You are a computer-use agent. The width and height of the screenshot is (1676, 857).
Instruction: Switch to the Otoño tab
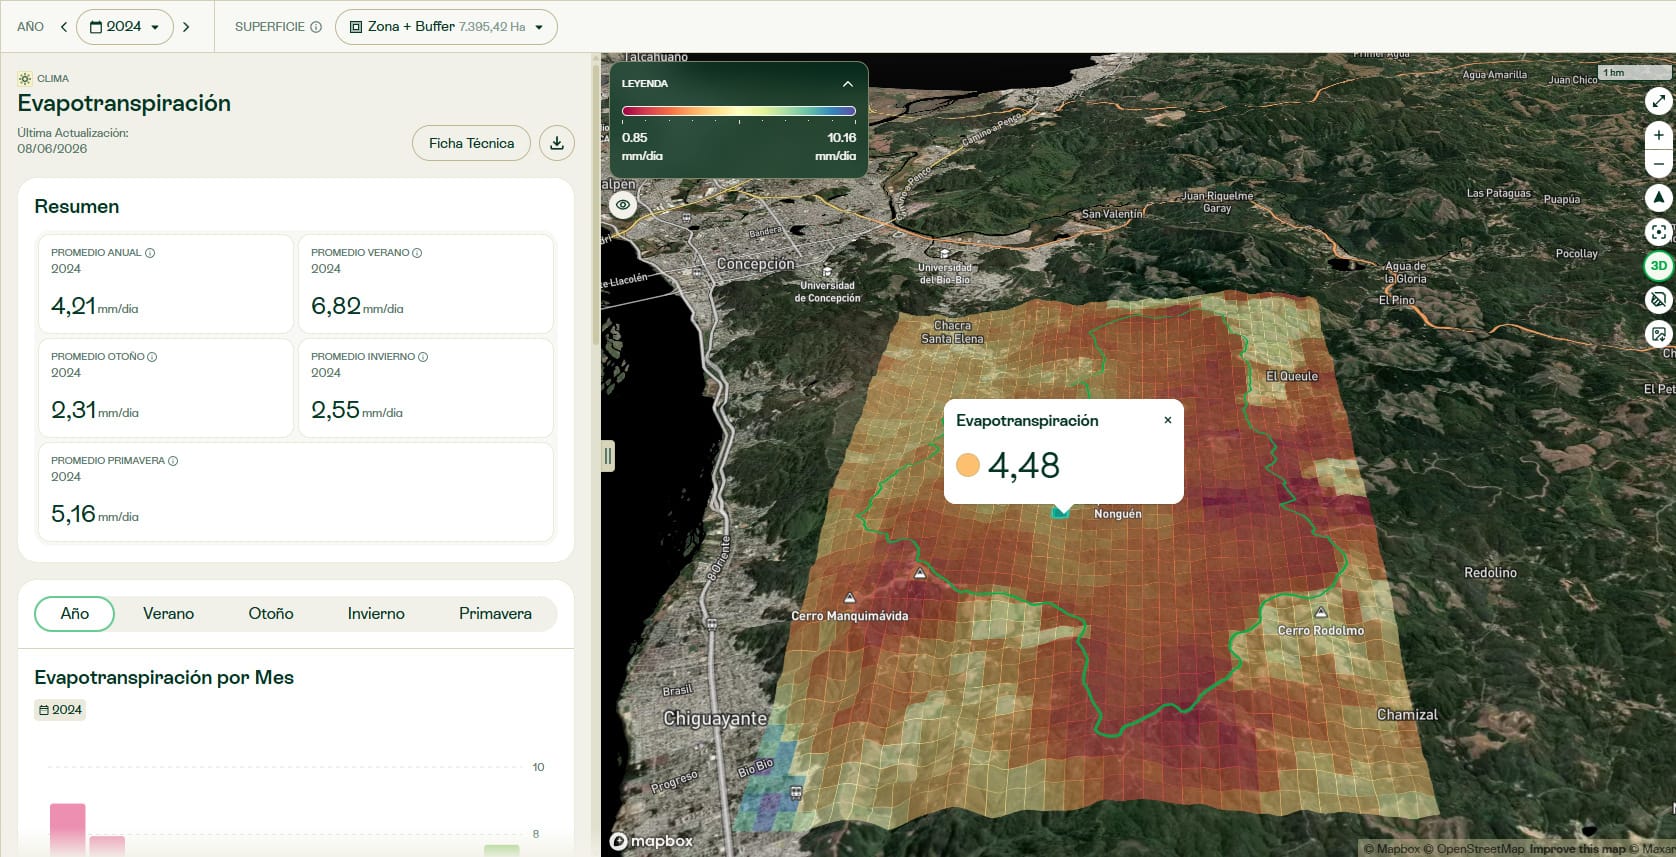click(271, 614)
